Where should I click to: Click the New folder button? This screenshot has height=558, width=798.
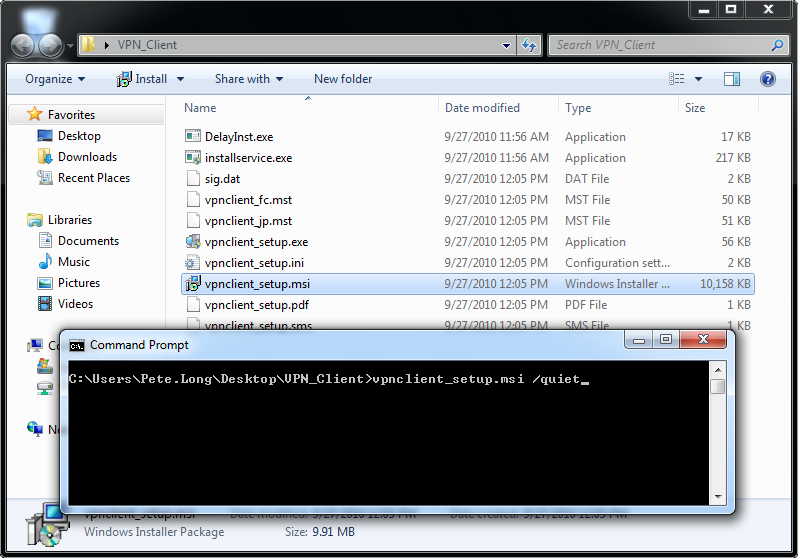[x=343, y=79]
